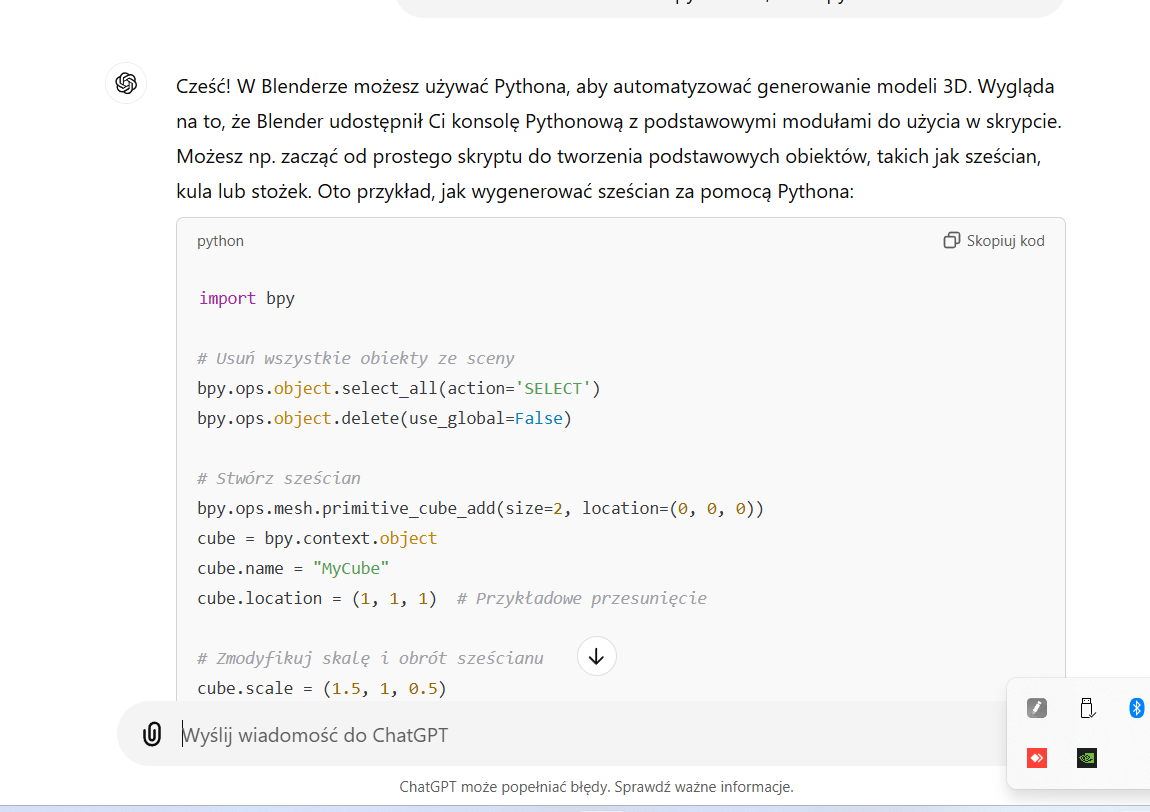Open the NVIDIA tray icon
Image resolution: width=1150 pixels, height=812 pixels.
[x=1087, y=758]
